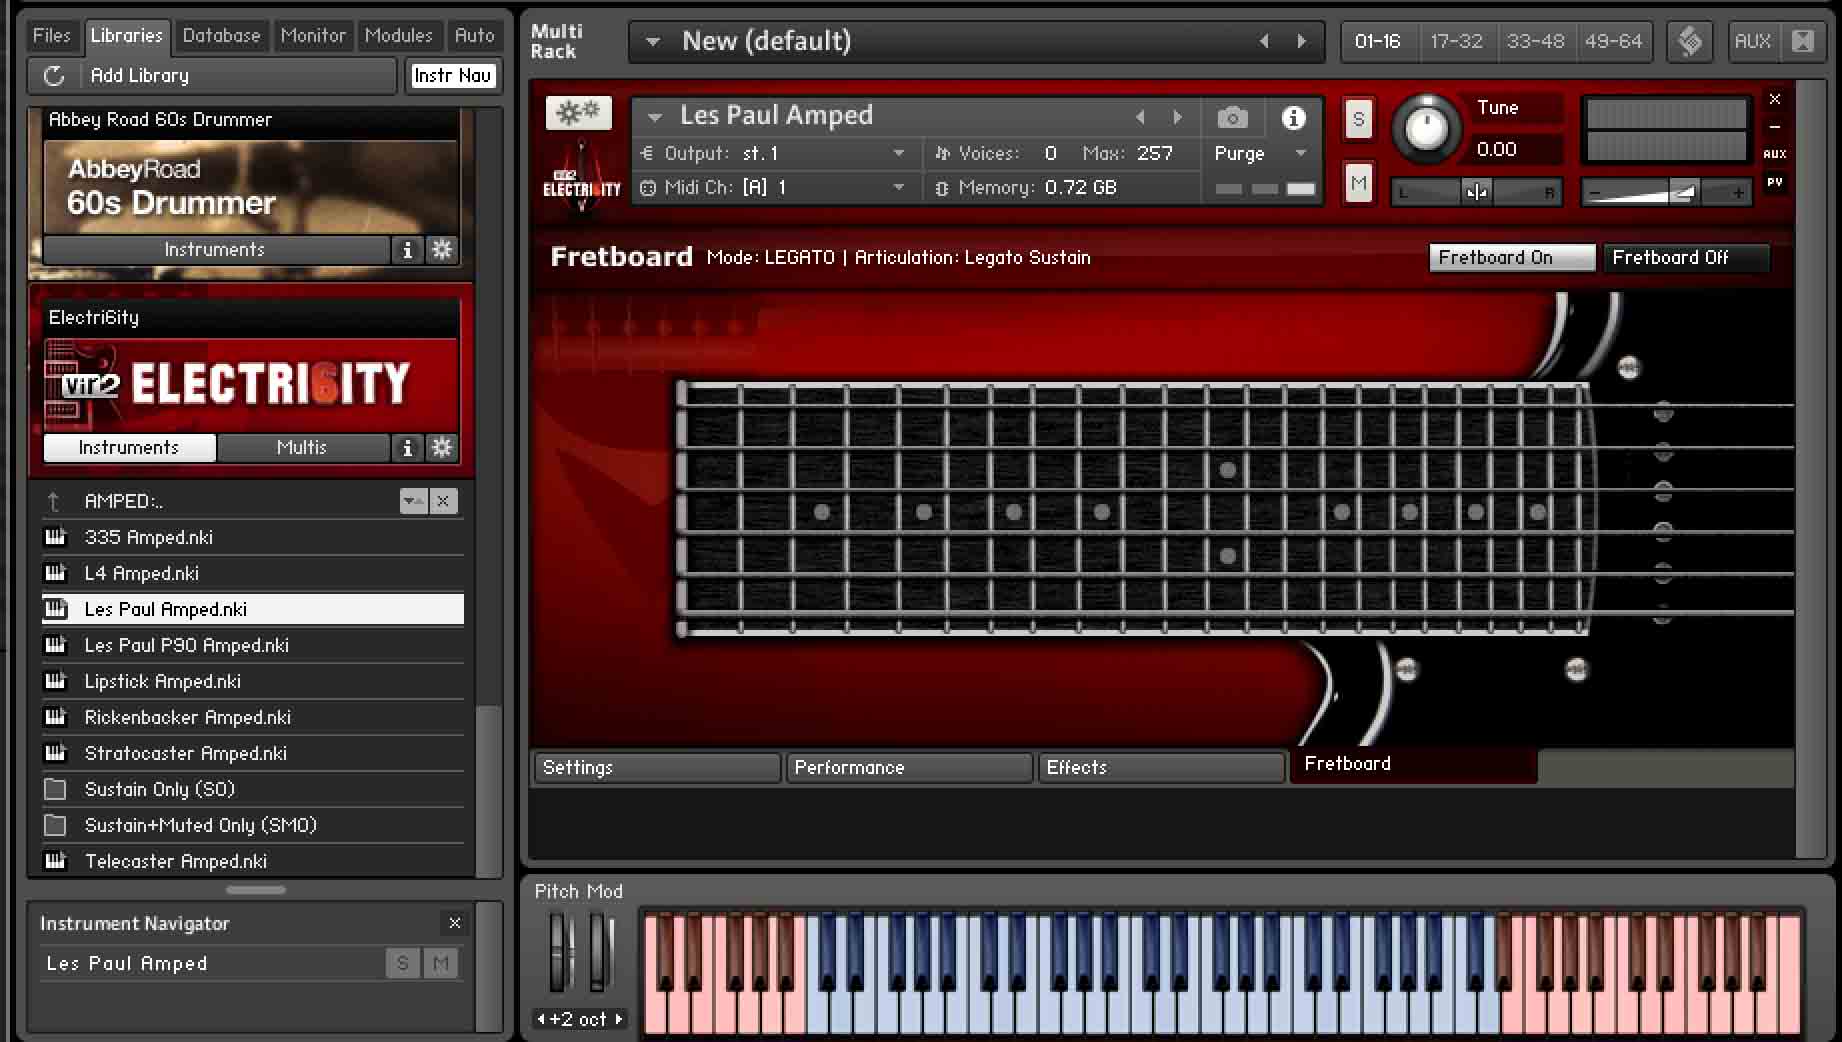Open the instrument name dropdown arrow

click(x=654, y=117)
